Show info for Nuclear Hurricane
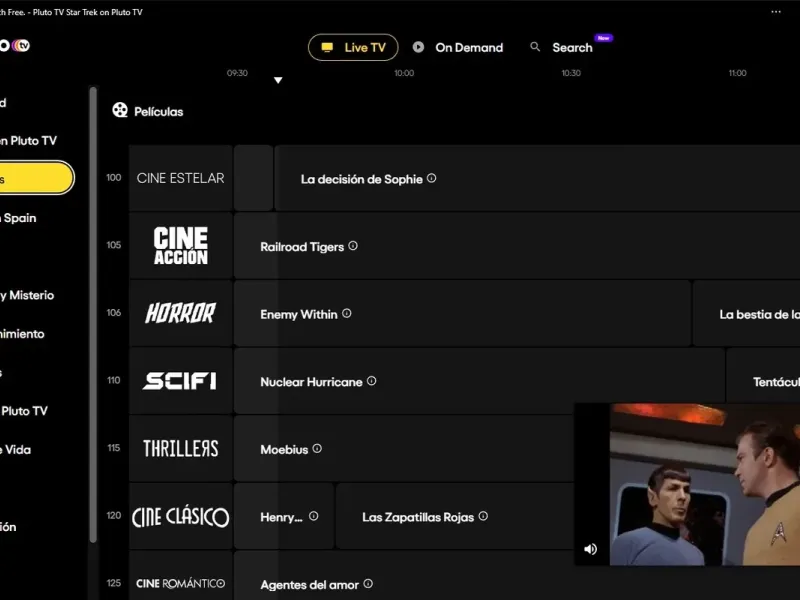The width and height of the screenshot is (800, 600). (371, 381)
